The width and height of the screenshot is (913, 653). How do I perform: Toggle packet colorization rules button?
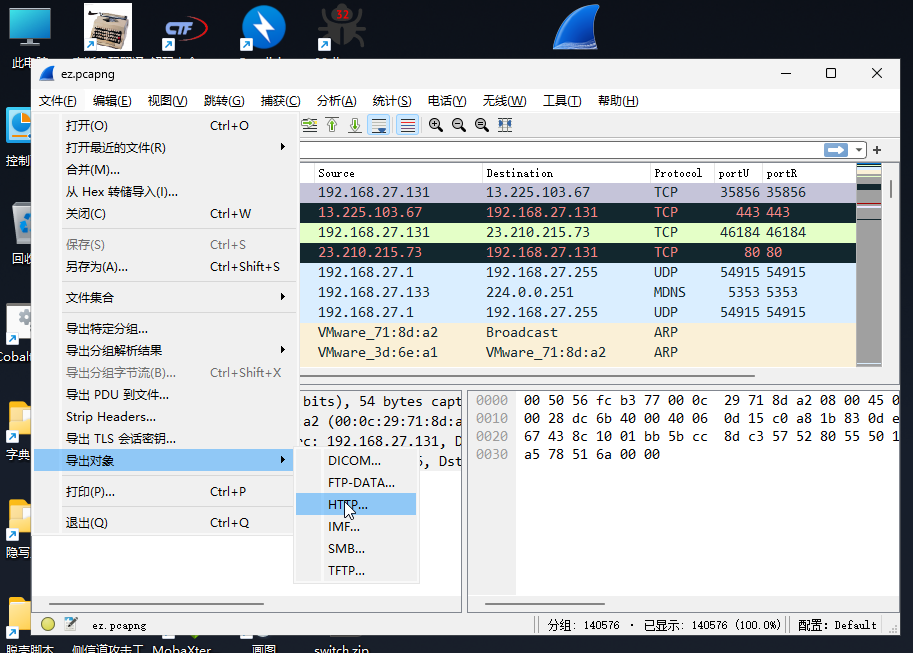(x=408, y=125)
